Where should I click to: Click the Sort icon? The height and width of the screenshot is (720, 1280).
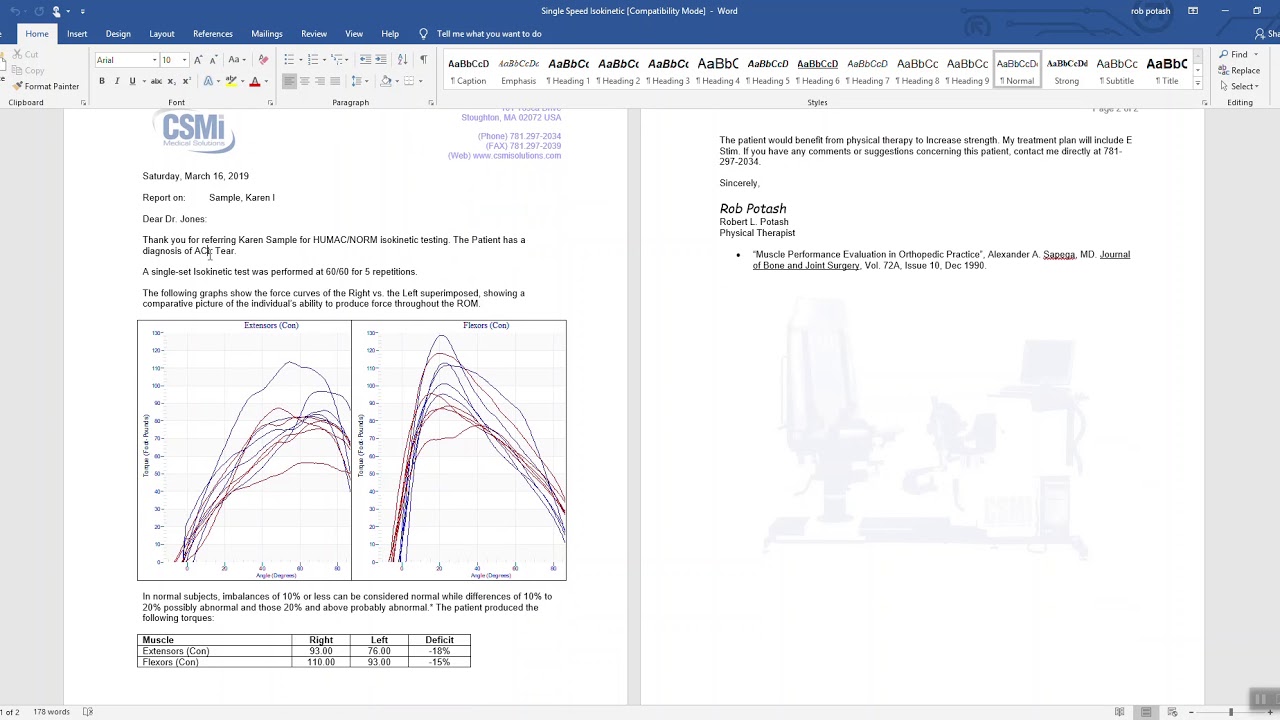402,60
